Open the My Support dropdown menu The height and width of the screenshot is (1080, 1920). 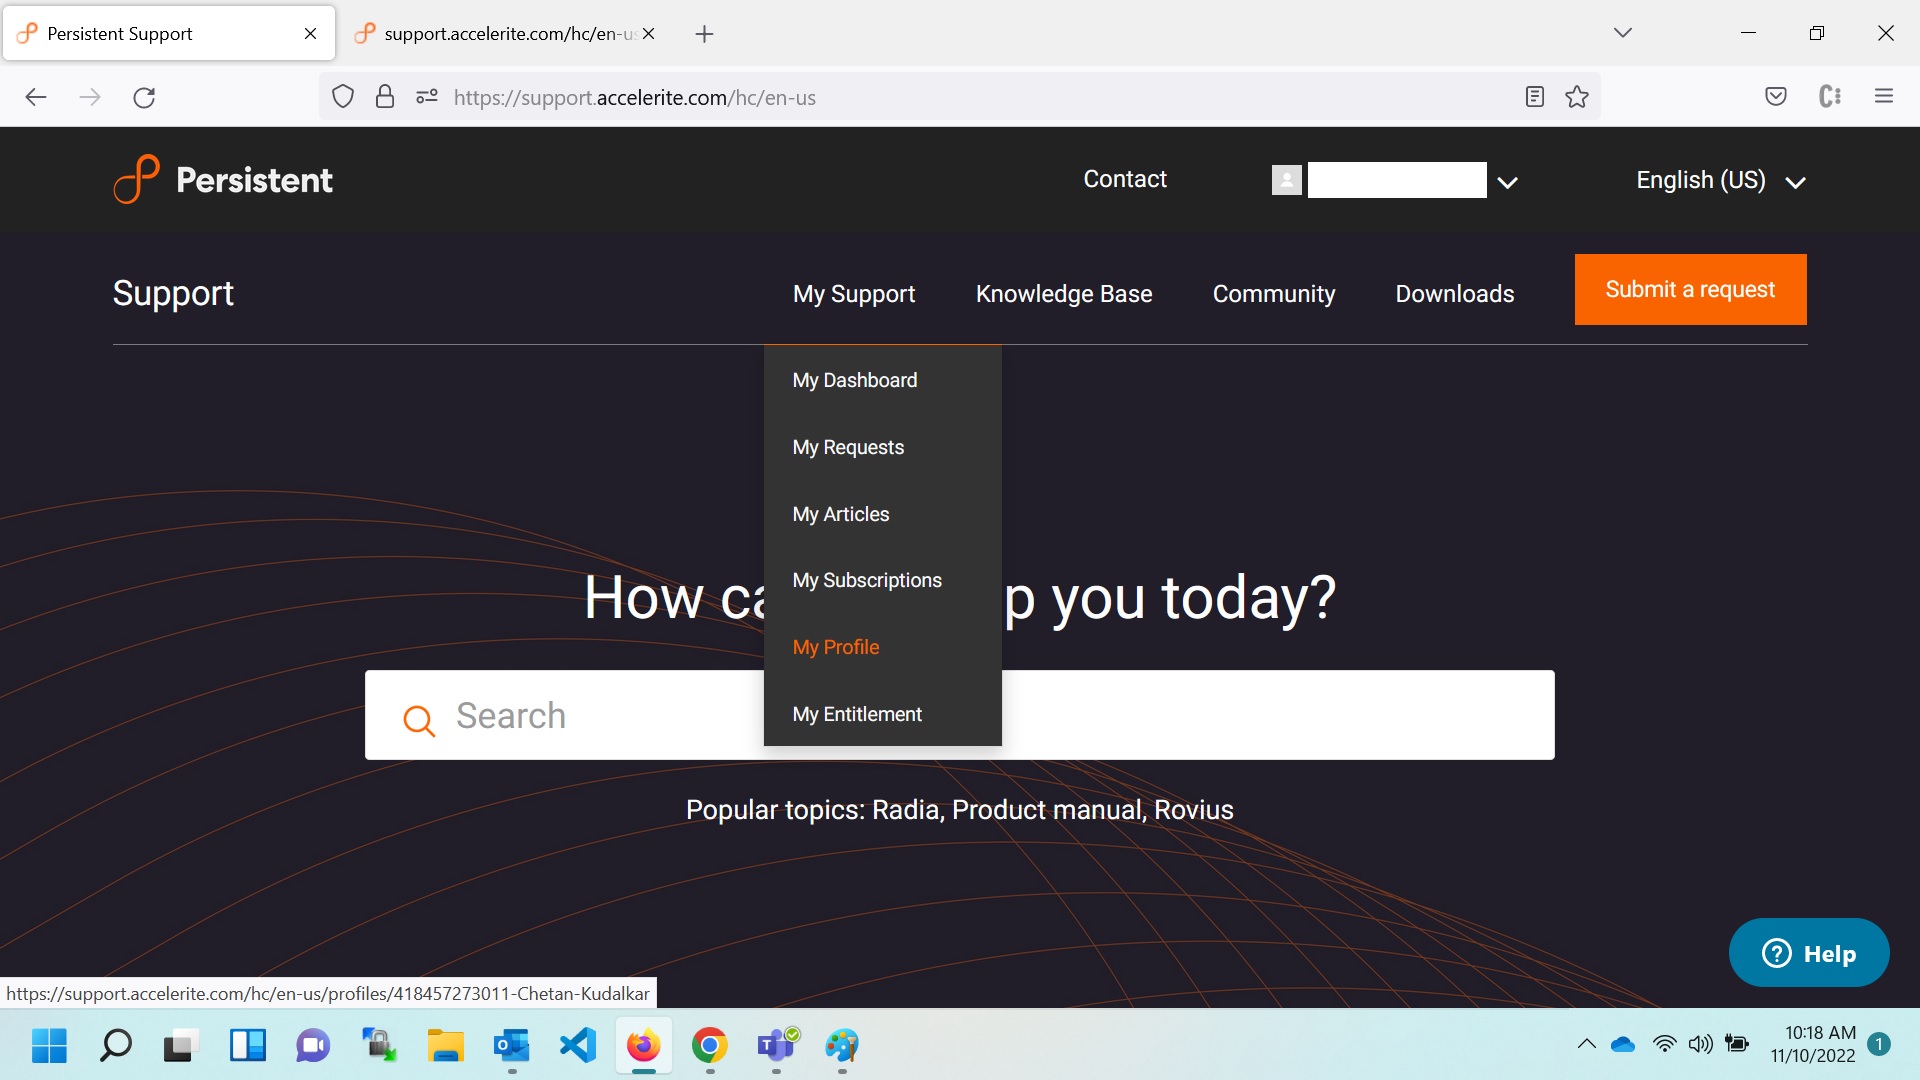pos(853,294)
